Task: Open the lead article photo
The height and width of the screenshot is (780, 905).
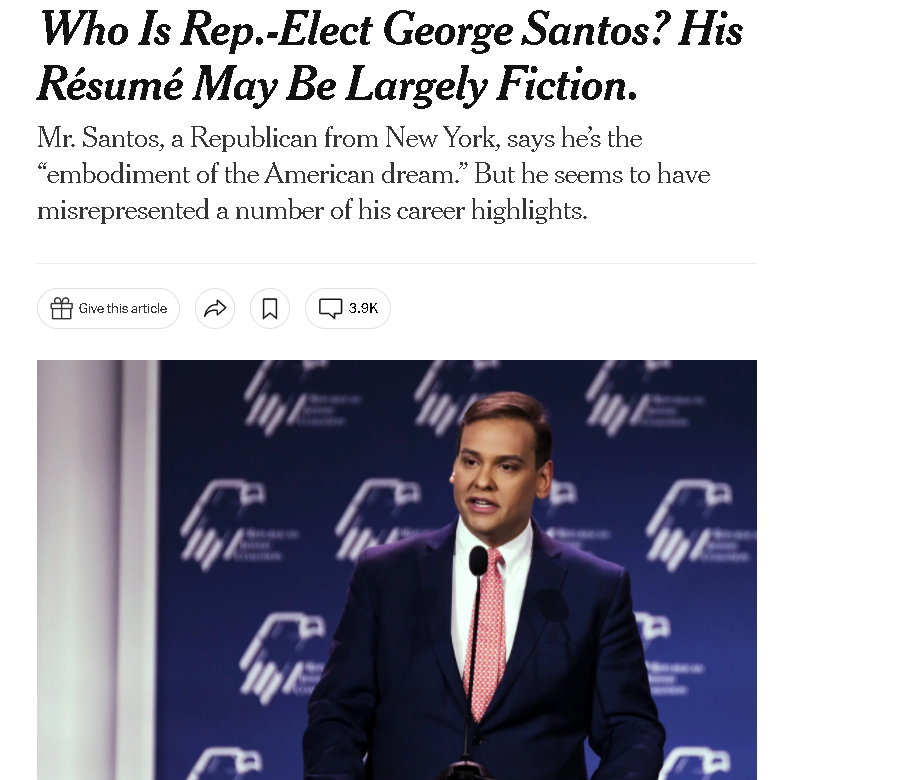Action: [397, 570]
